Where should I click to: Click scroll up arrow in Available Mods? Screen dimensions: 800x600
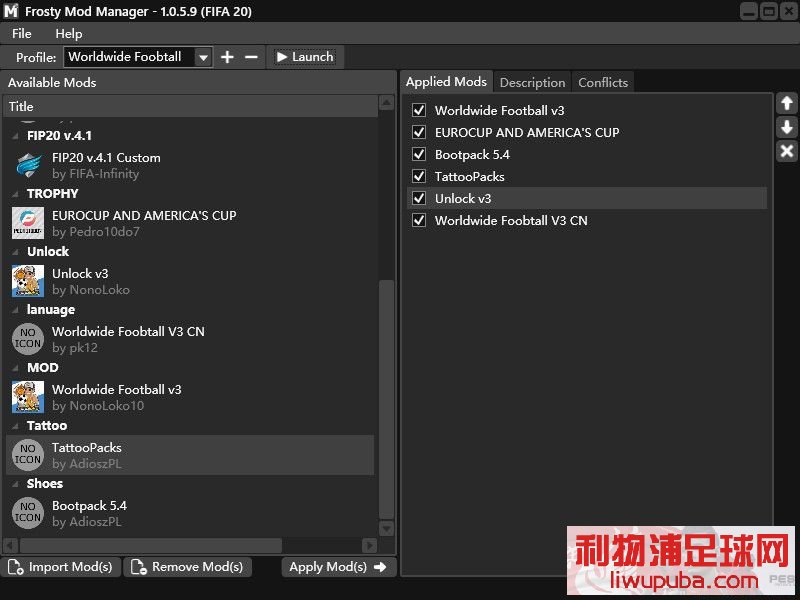(x=386, y=103)
